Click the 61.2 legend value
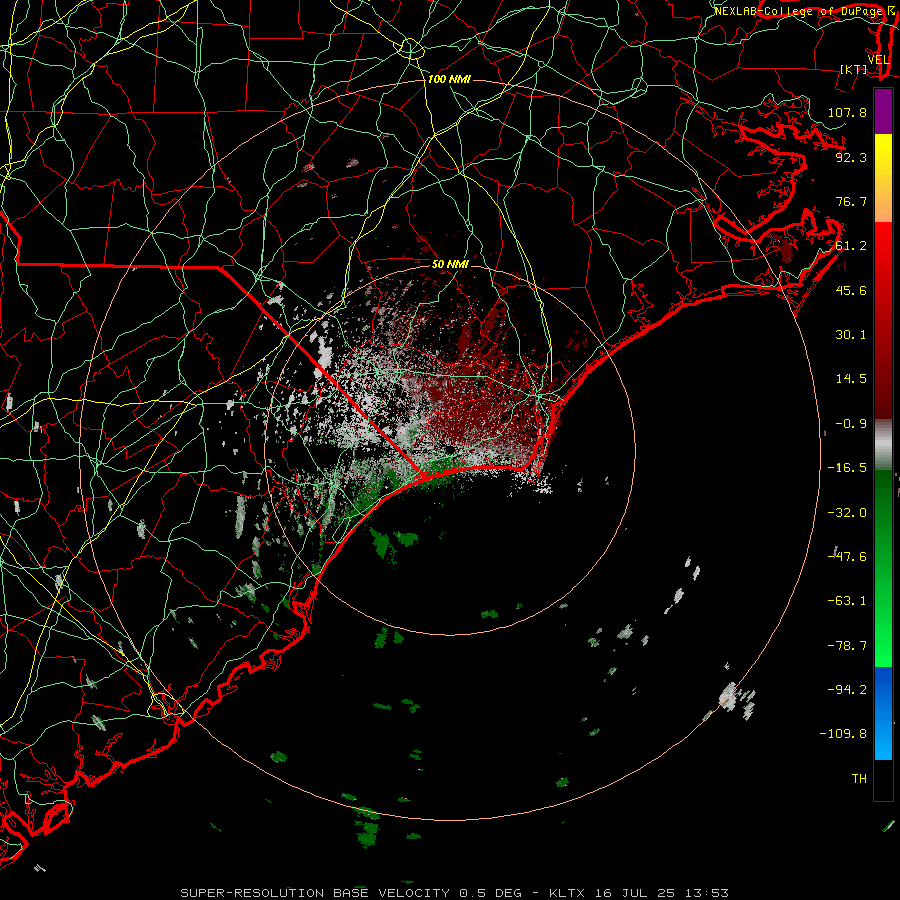900x900 pixels. point(851,246)
